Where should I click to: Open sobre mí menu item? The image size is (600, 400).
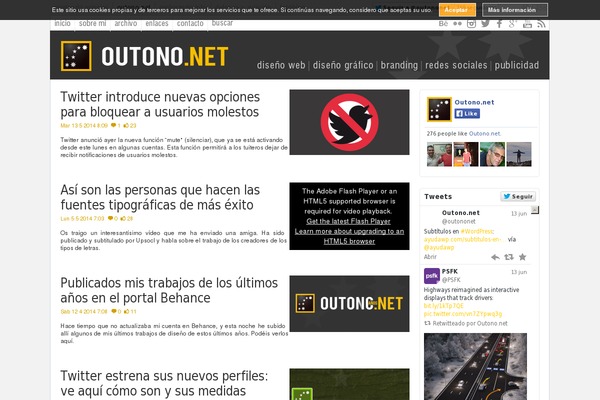point(93,23)
